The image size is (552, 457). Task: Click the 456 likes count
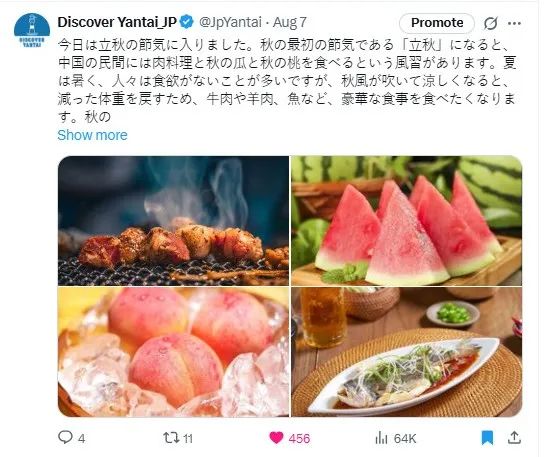click(x=299, y=439)
